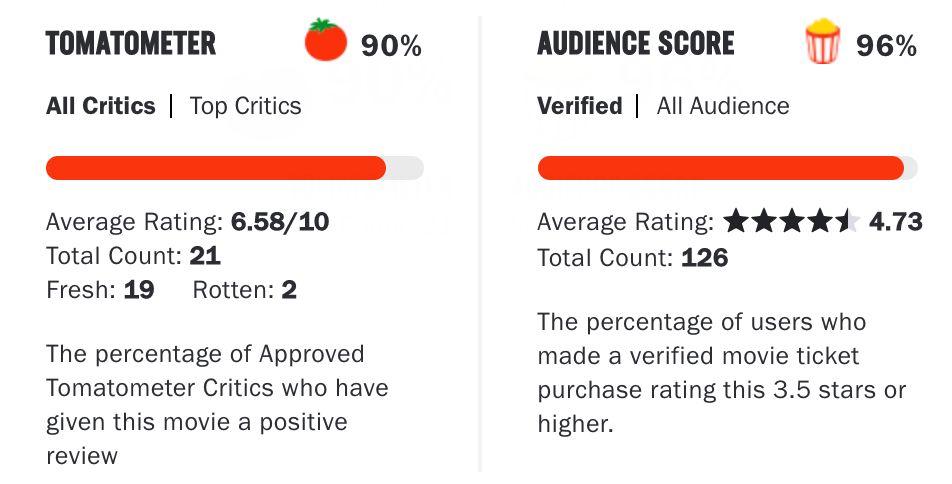Click the Audience Score progress bar
Image resolution: width=952 pixels, height=484 pixels.
[727, 168]
